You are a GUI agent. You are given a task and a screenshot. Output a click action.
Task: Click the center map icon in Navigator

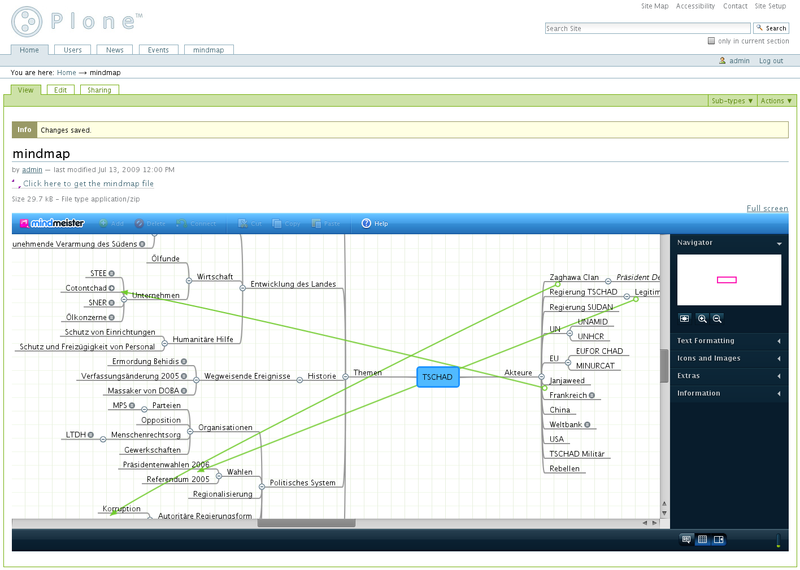pyautogui.click(x=685, y=318)
